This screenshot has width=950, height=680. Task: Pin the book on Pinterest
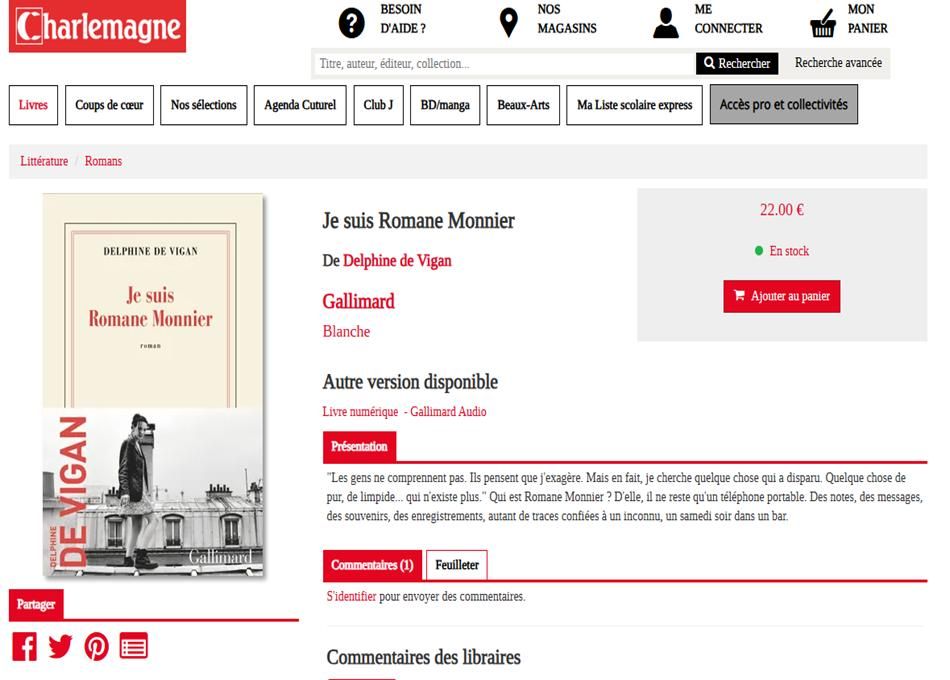coord(97,646)
